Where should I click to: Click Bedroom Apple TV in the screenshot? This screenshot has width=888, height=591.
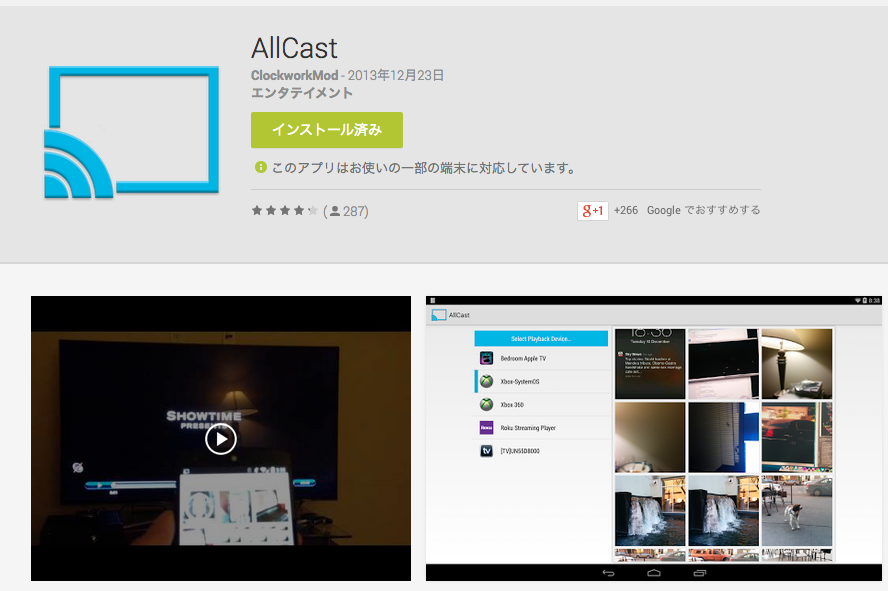(x=523, y=358)
